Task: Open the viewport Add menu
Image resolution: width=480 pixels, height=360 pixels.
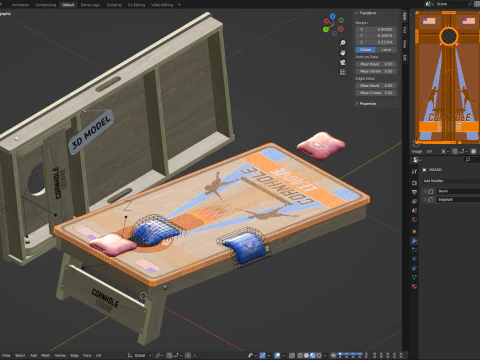Action: [33, 355]
